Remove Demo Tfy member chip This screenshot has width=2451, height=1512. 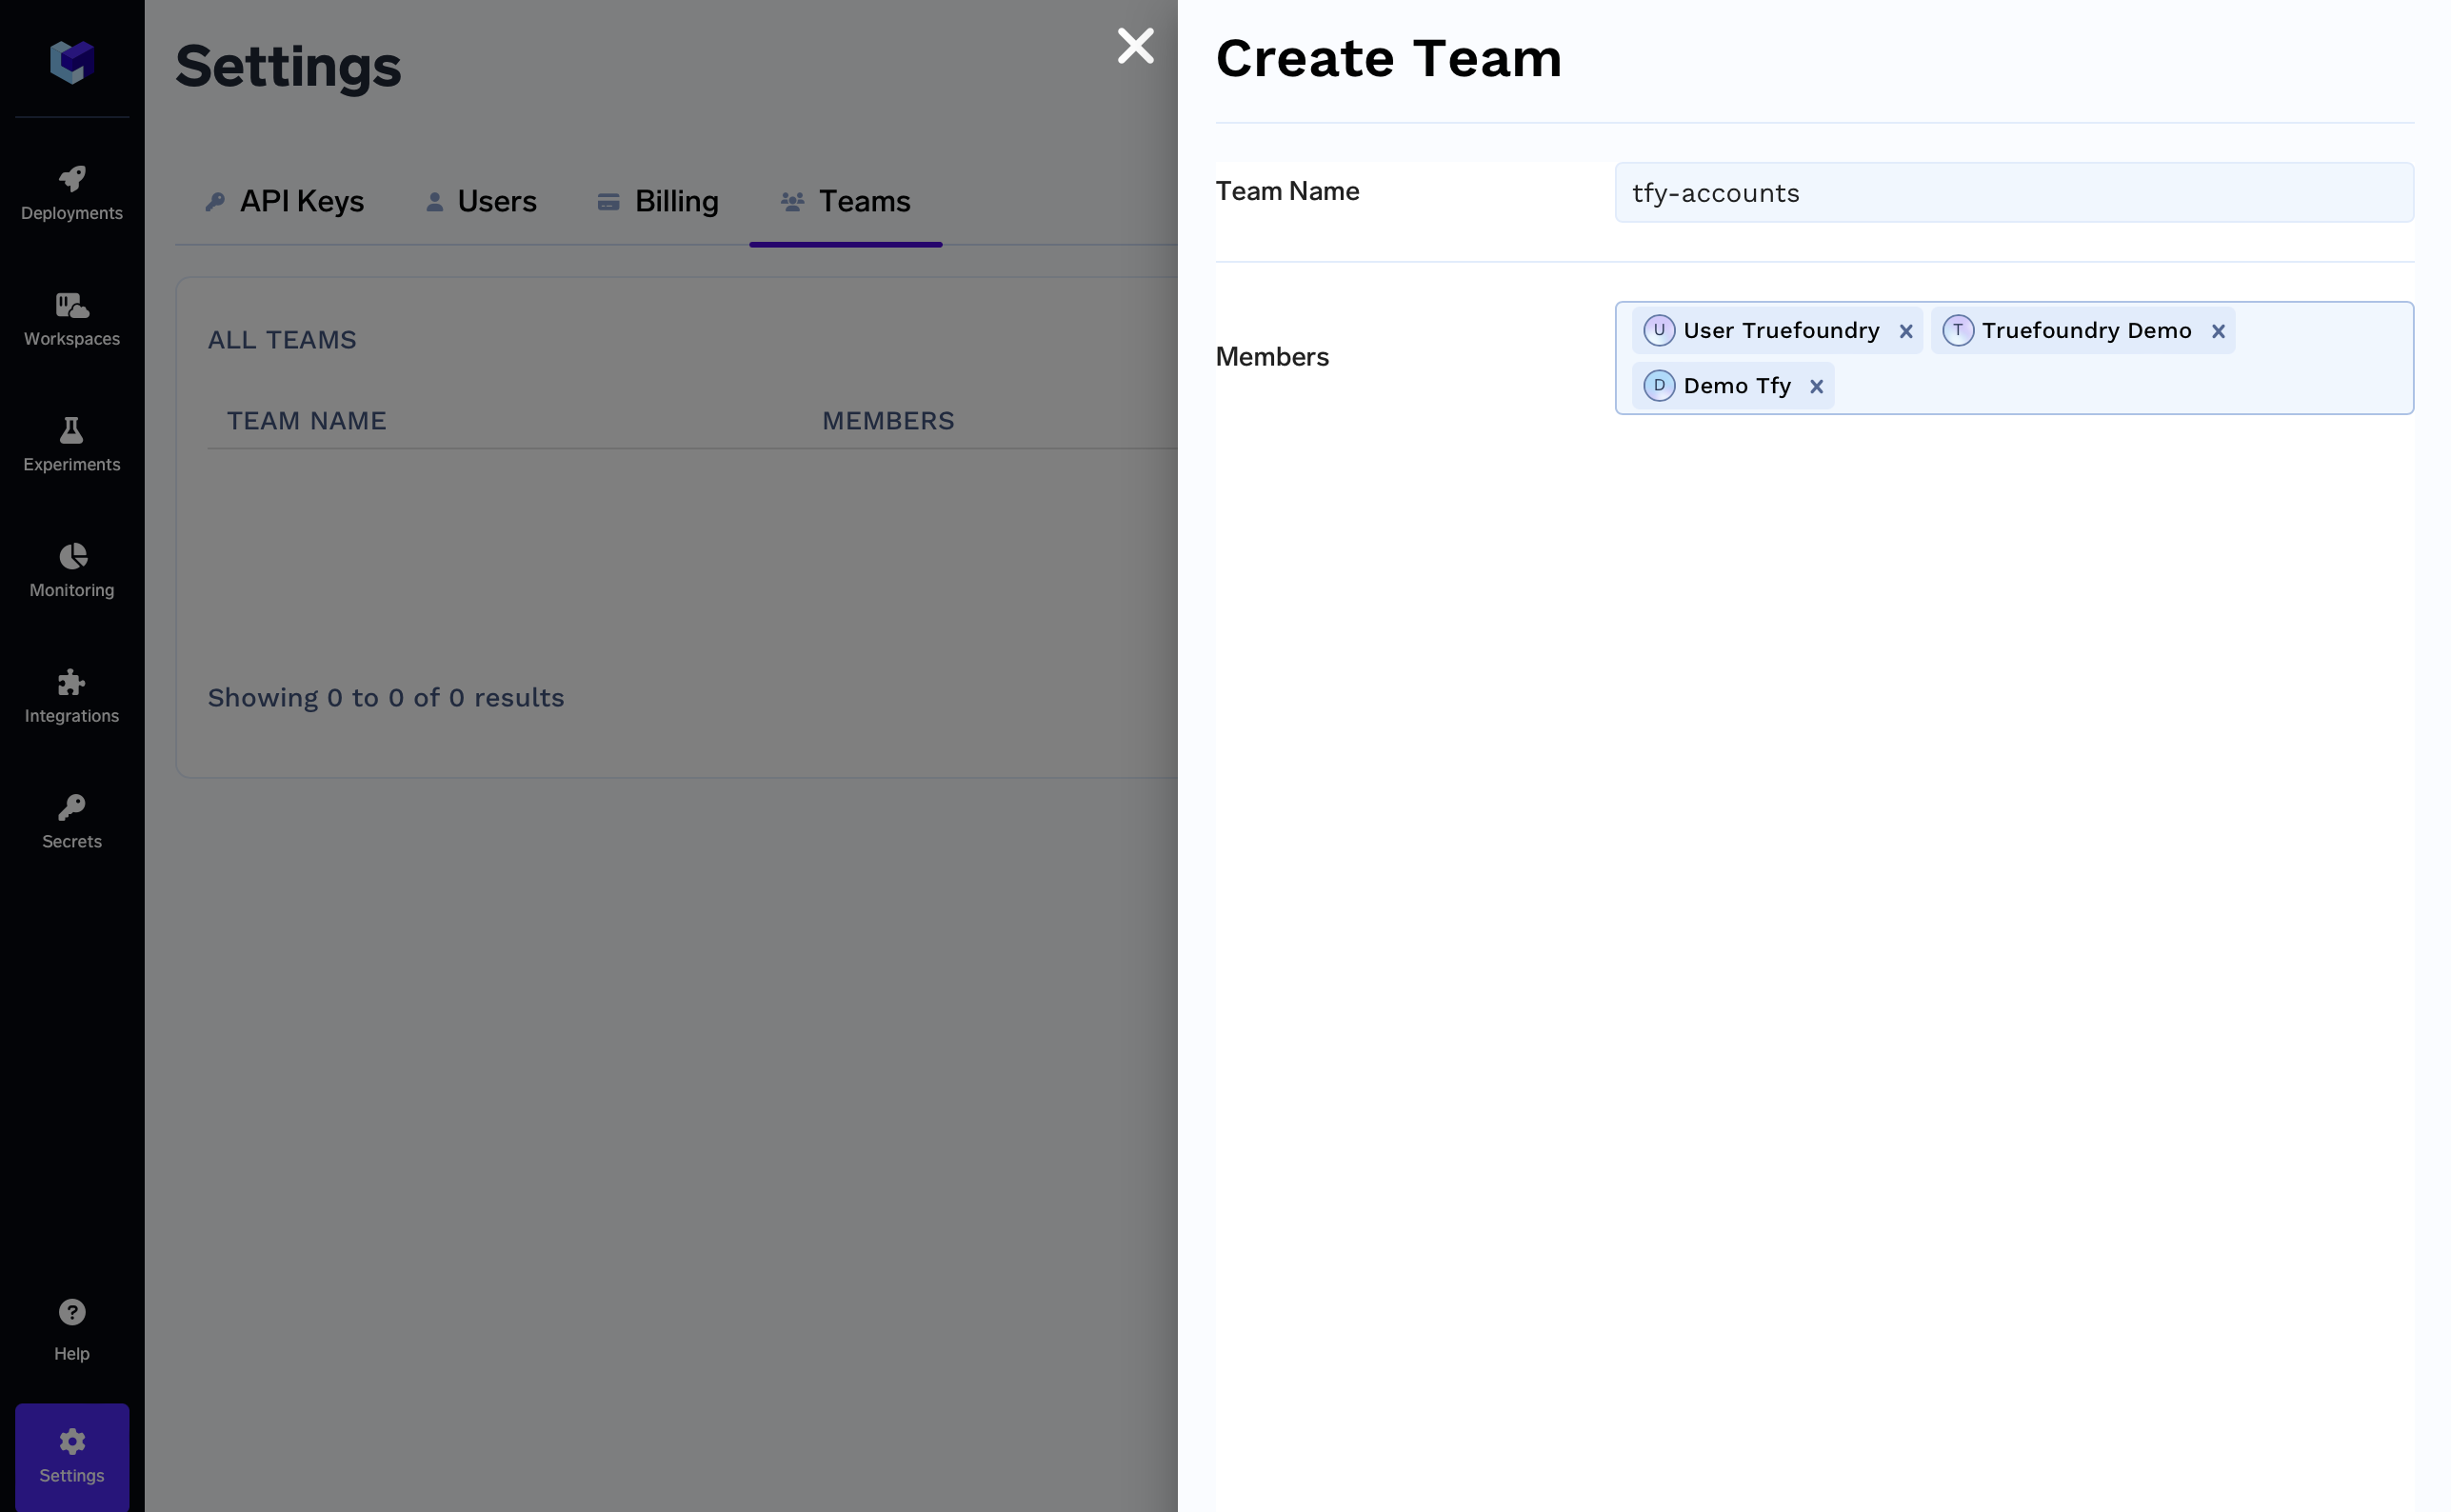1816,387
